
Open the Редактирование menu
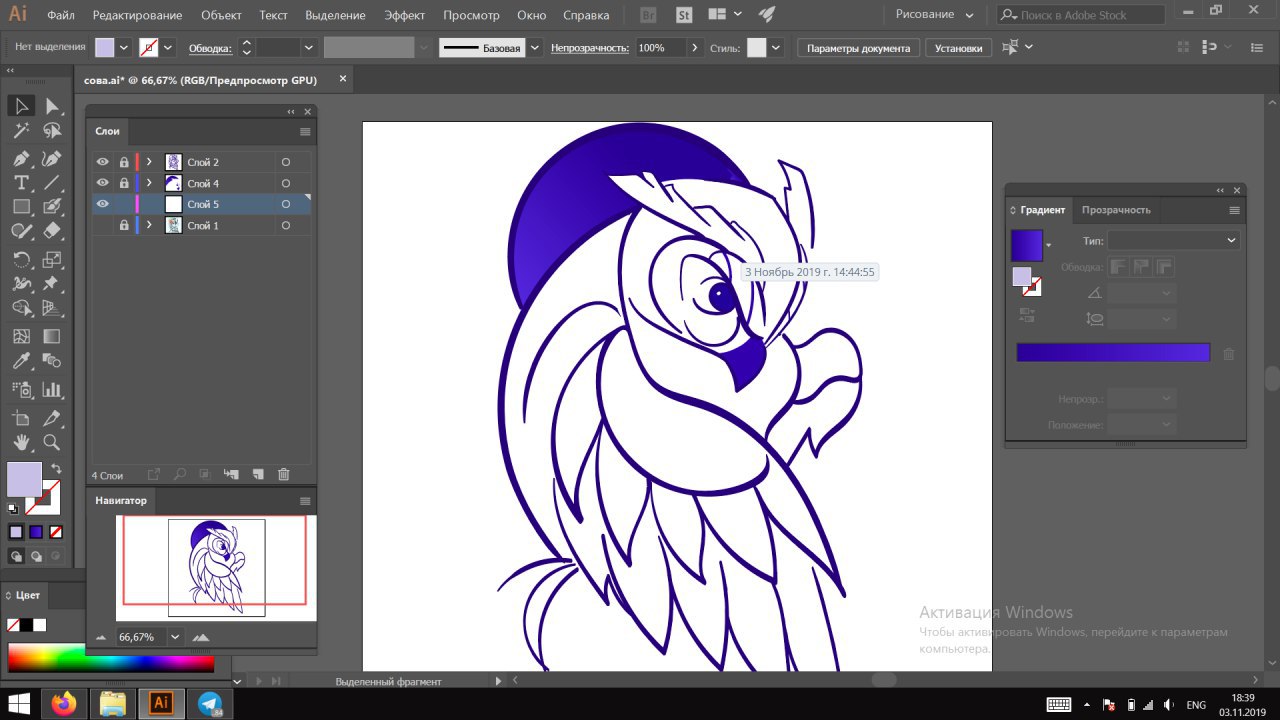click(x=137, y=15)
